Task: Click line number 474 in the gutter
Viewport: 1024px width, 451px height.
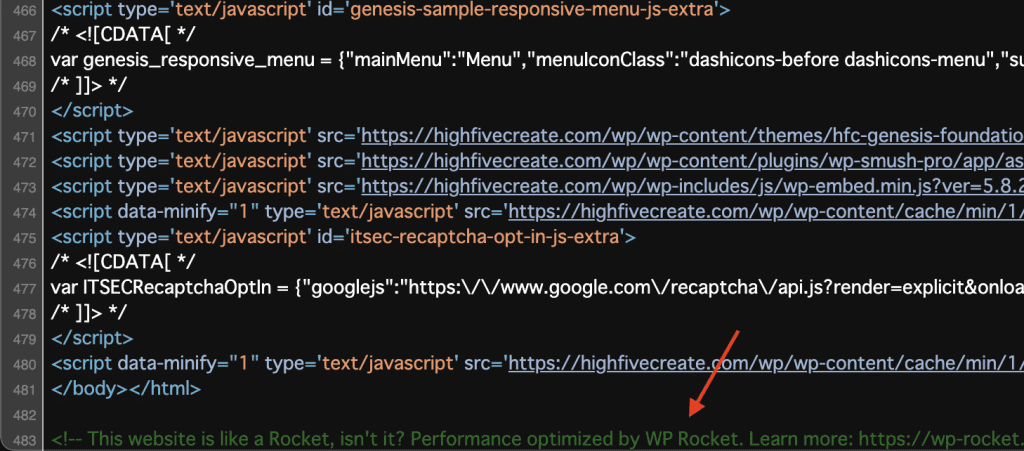Action: pyautogui.click(x=24, y=213)
